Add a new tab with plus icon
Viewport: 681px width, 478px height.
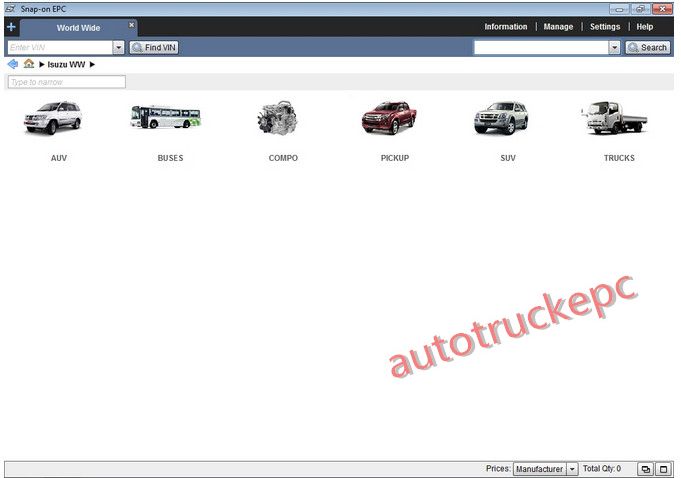click(11, 27)
